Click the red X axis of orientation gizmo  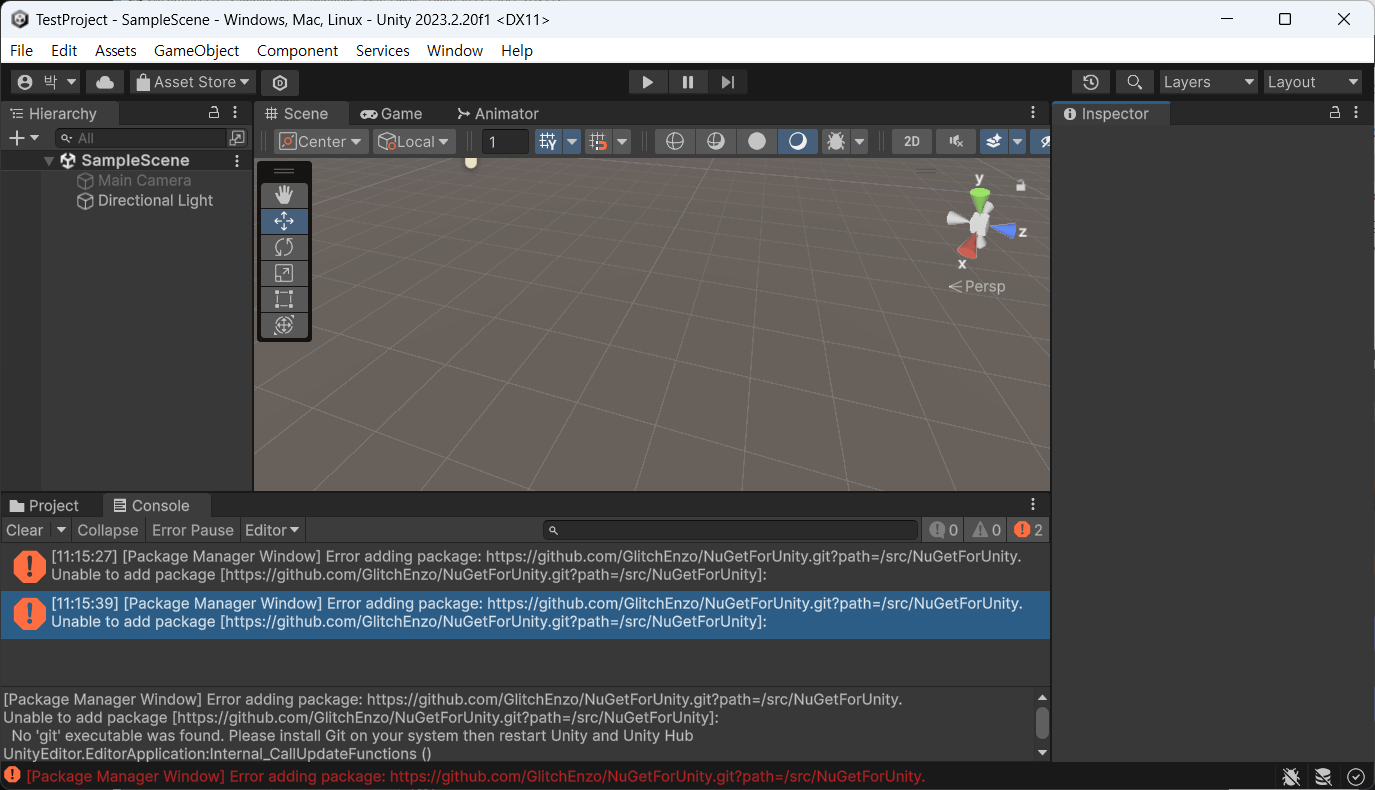tap(966, 247)
